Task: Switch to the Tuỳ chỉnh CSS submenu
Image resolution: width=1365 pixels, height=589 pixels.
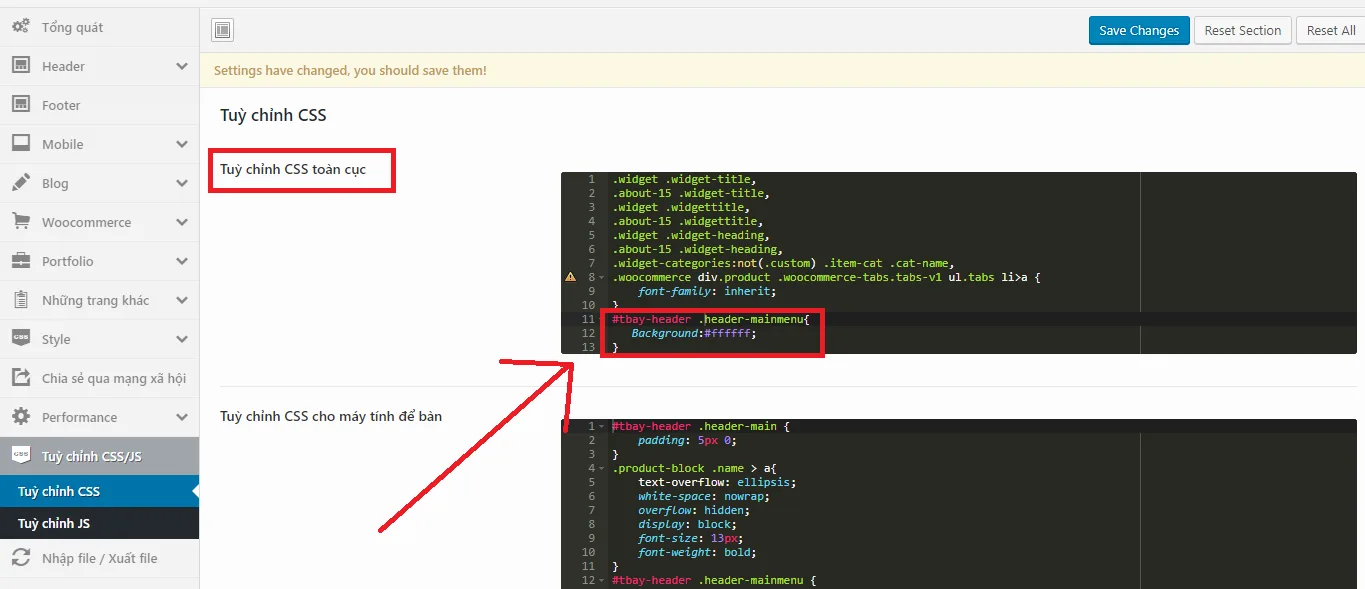Action: (99, 491)
